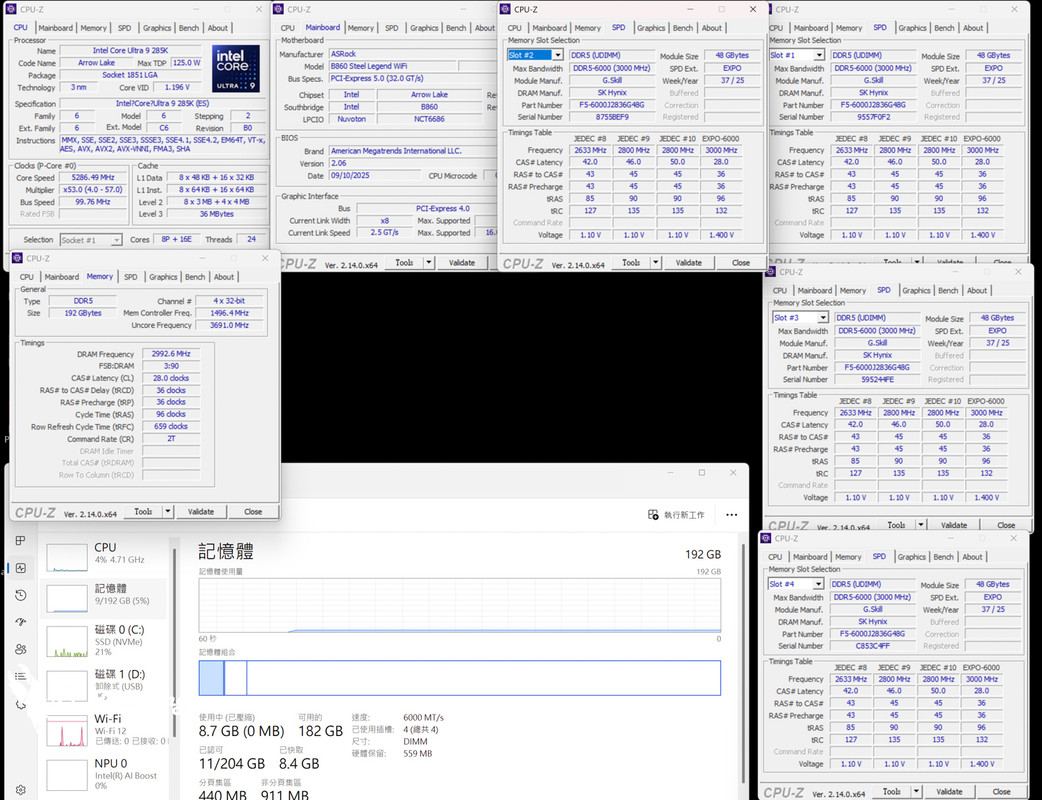This screenshot has width=1042, height=800.
Task: Open Task Manager three-dot more menu
Action: click(732, 515)
